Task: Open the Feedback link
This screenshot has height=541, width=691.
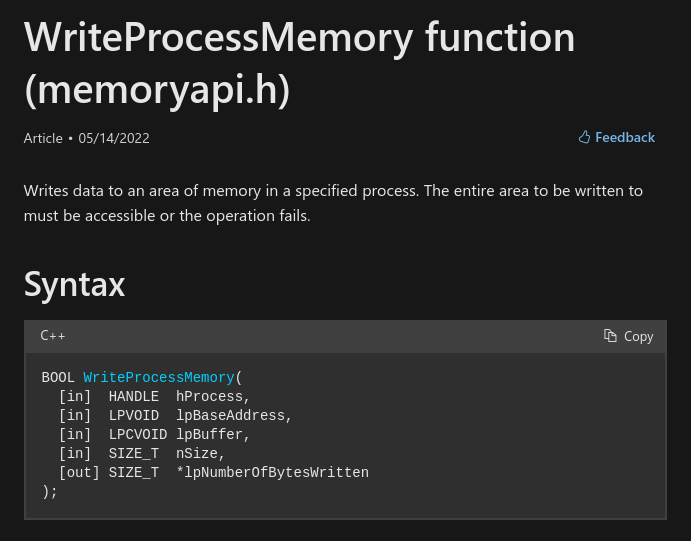Action: click(625, 138)
